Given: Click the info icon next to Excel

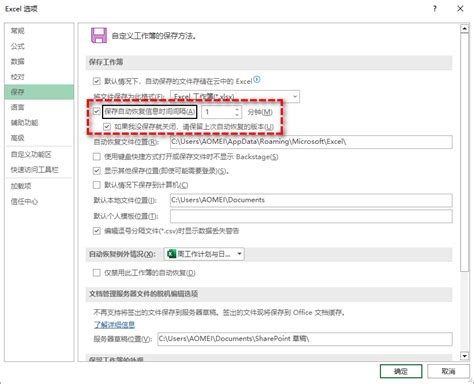Looking at the screenshot, I should 257,80.
